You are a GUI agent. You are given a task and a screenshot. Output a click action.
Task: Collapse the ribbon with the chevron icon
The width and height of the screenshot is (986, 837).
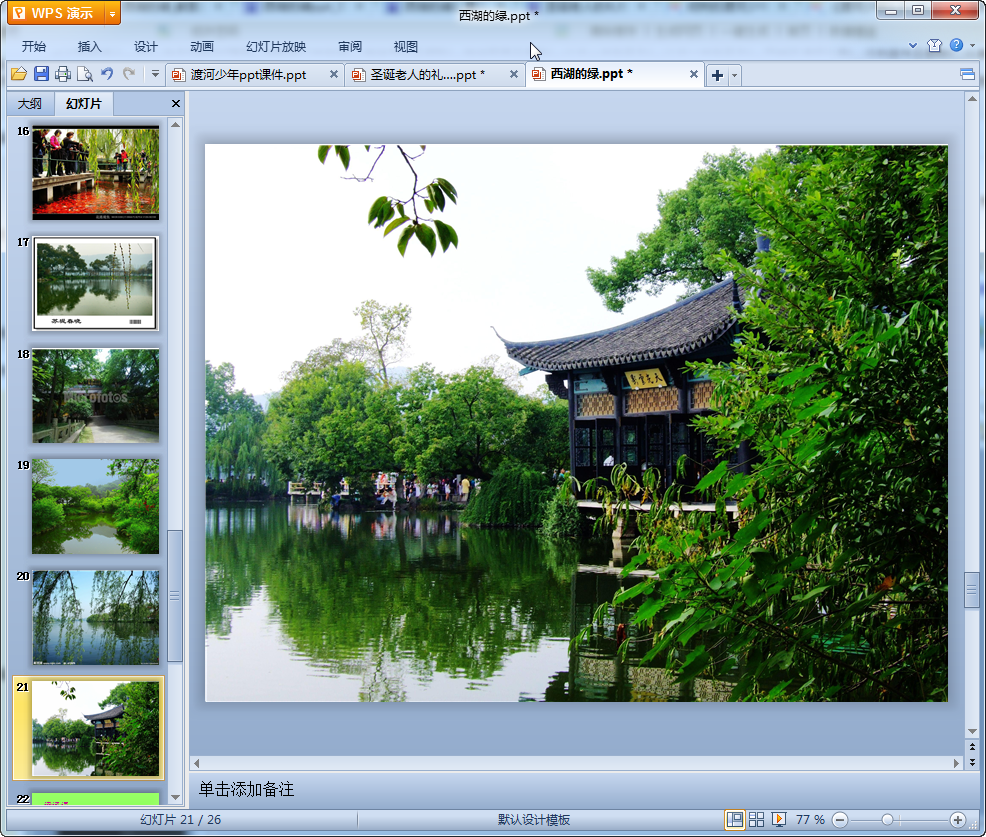[x=913, y=45]
